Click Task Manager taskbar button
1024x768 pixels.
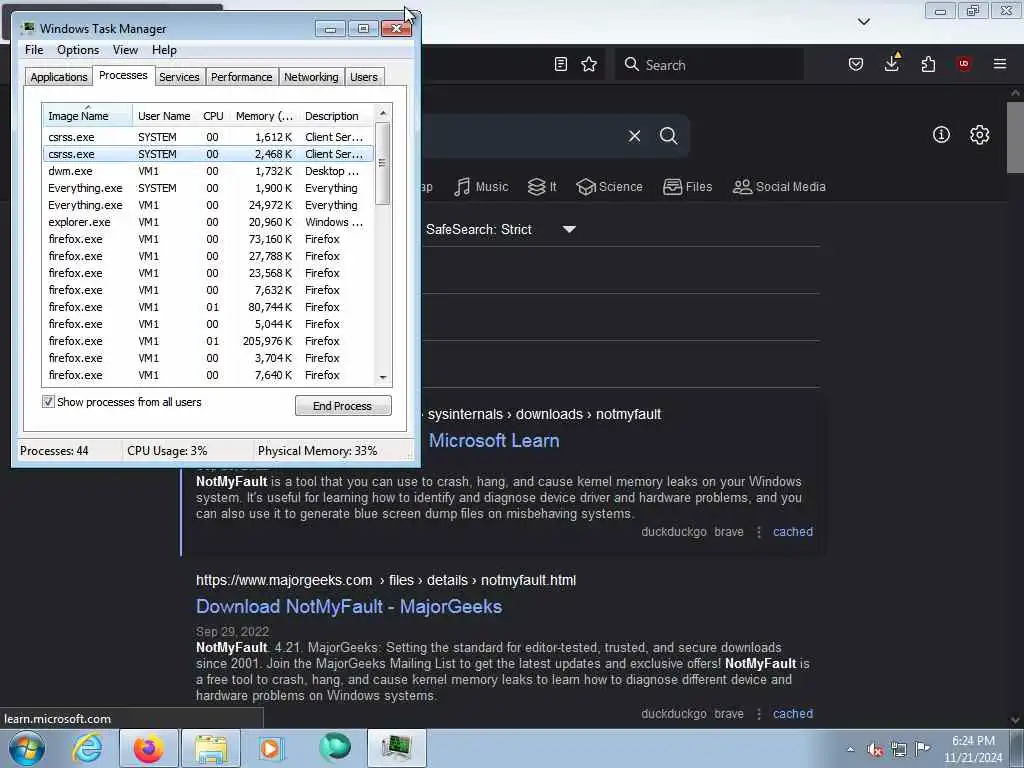pyautogui.click(x=396, y=748)
